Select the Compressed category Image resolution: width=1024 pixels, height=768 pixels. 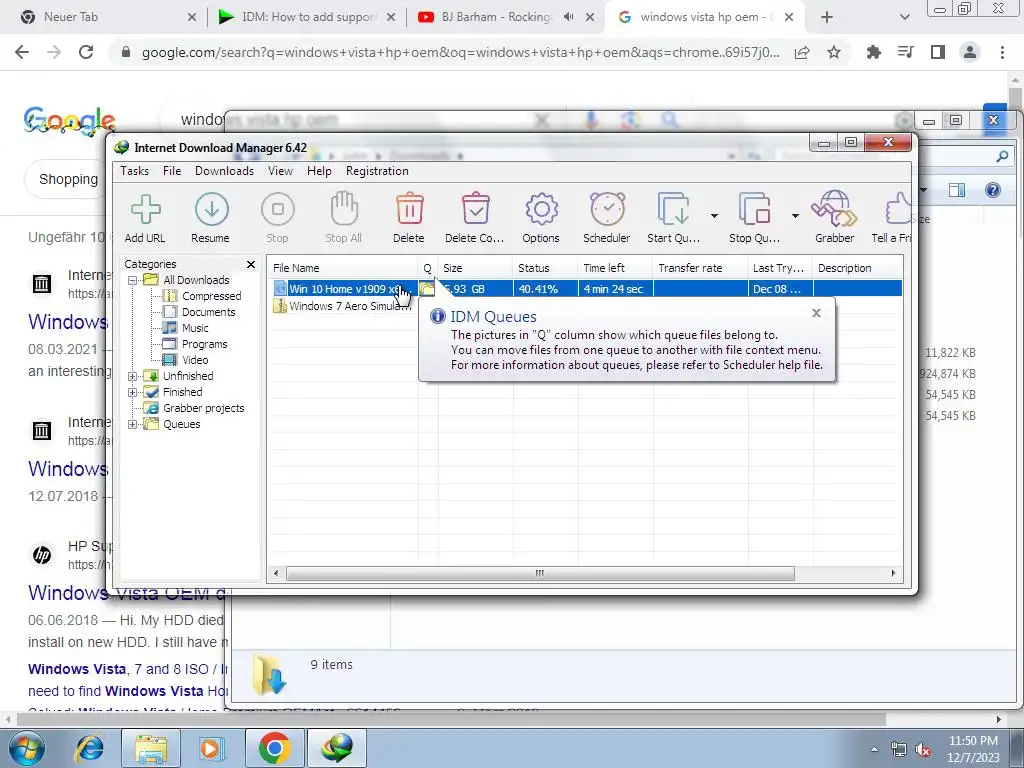click(211, 296)
